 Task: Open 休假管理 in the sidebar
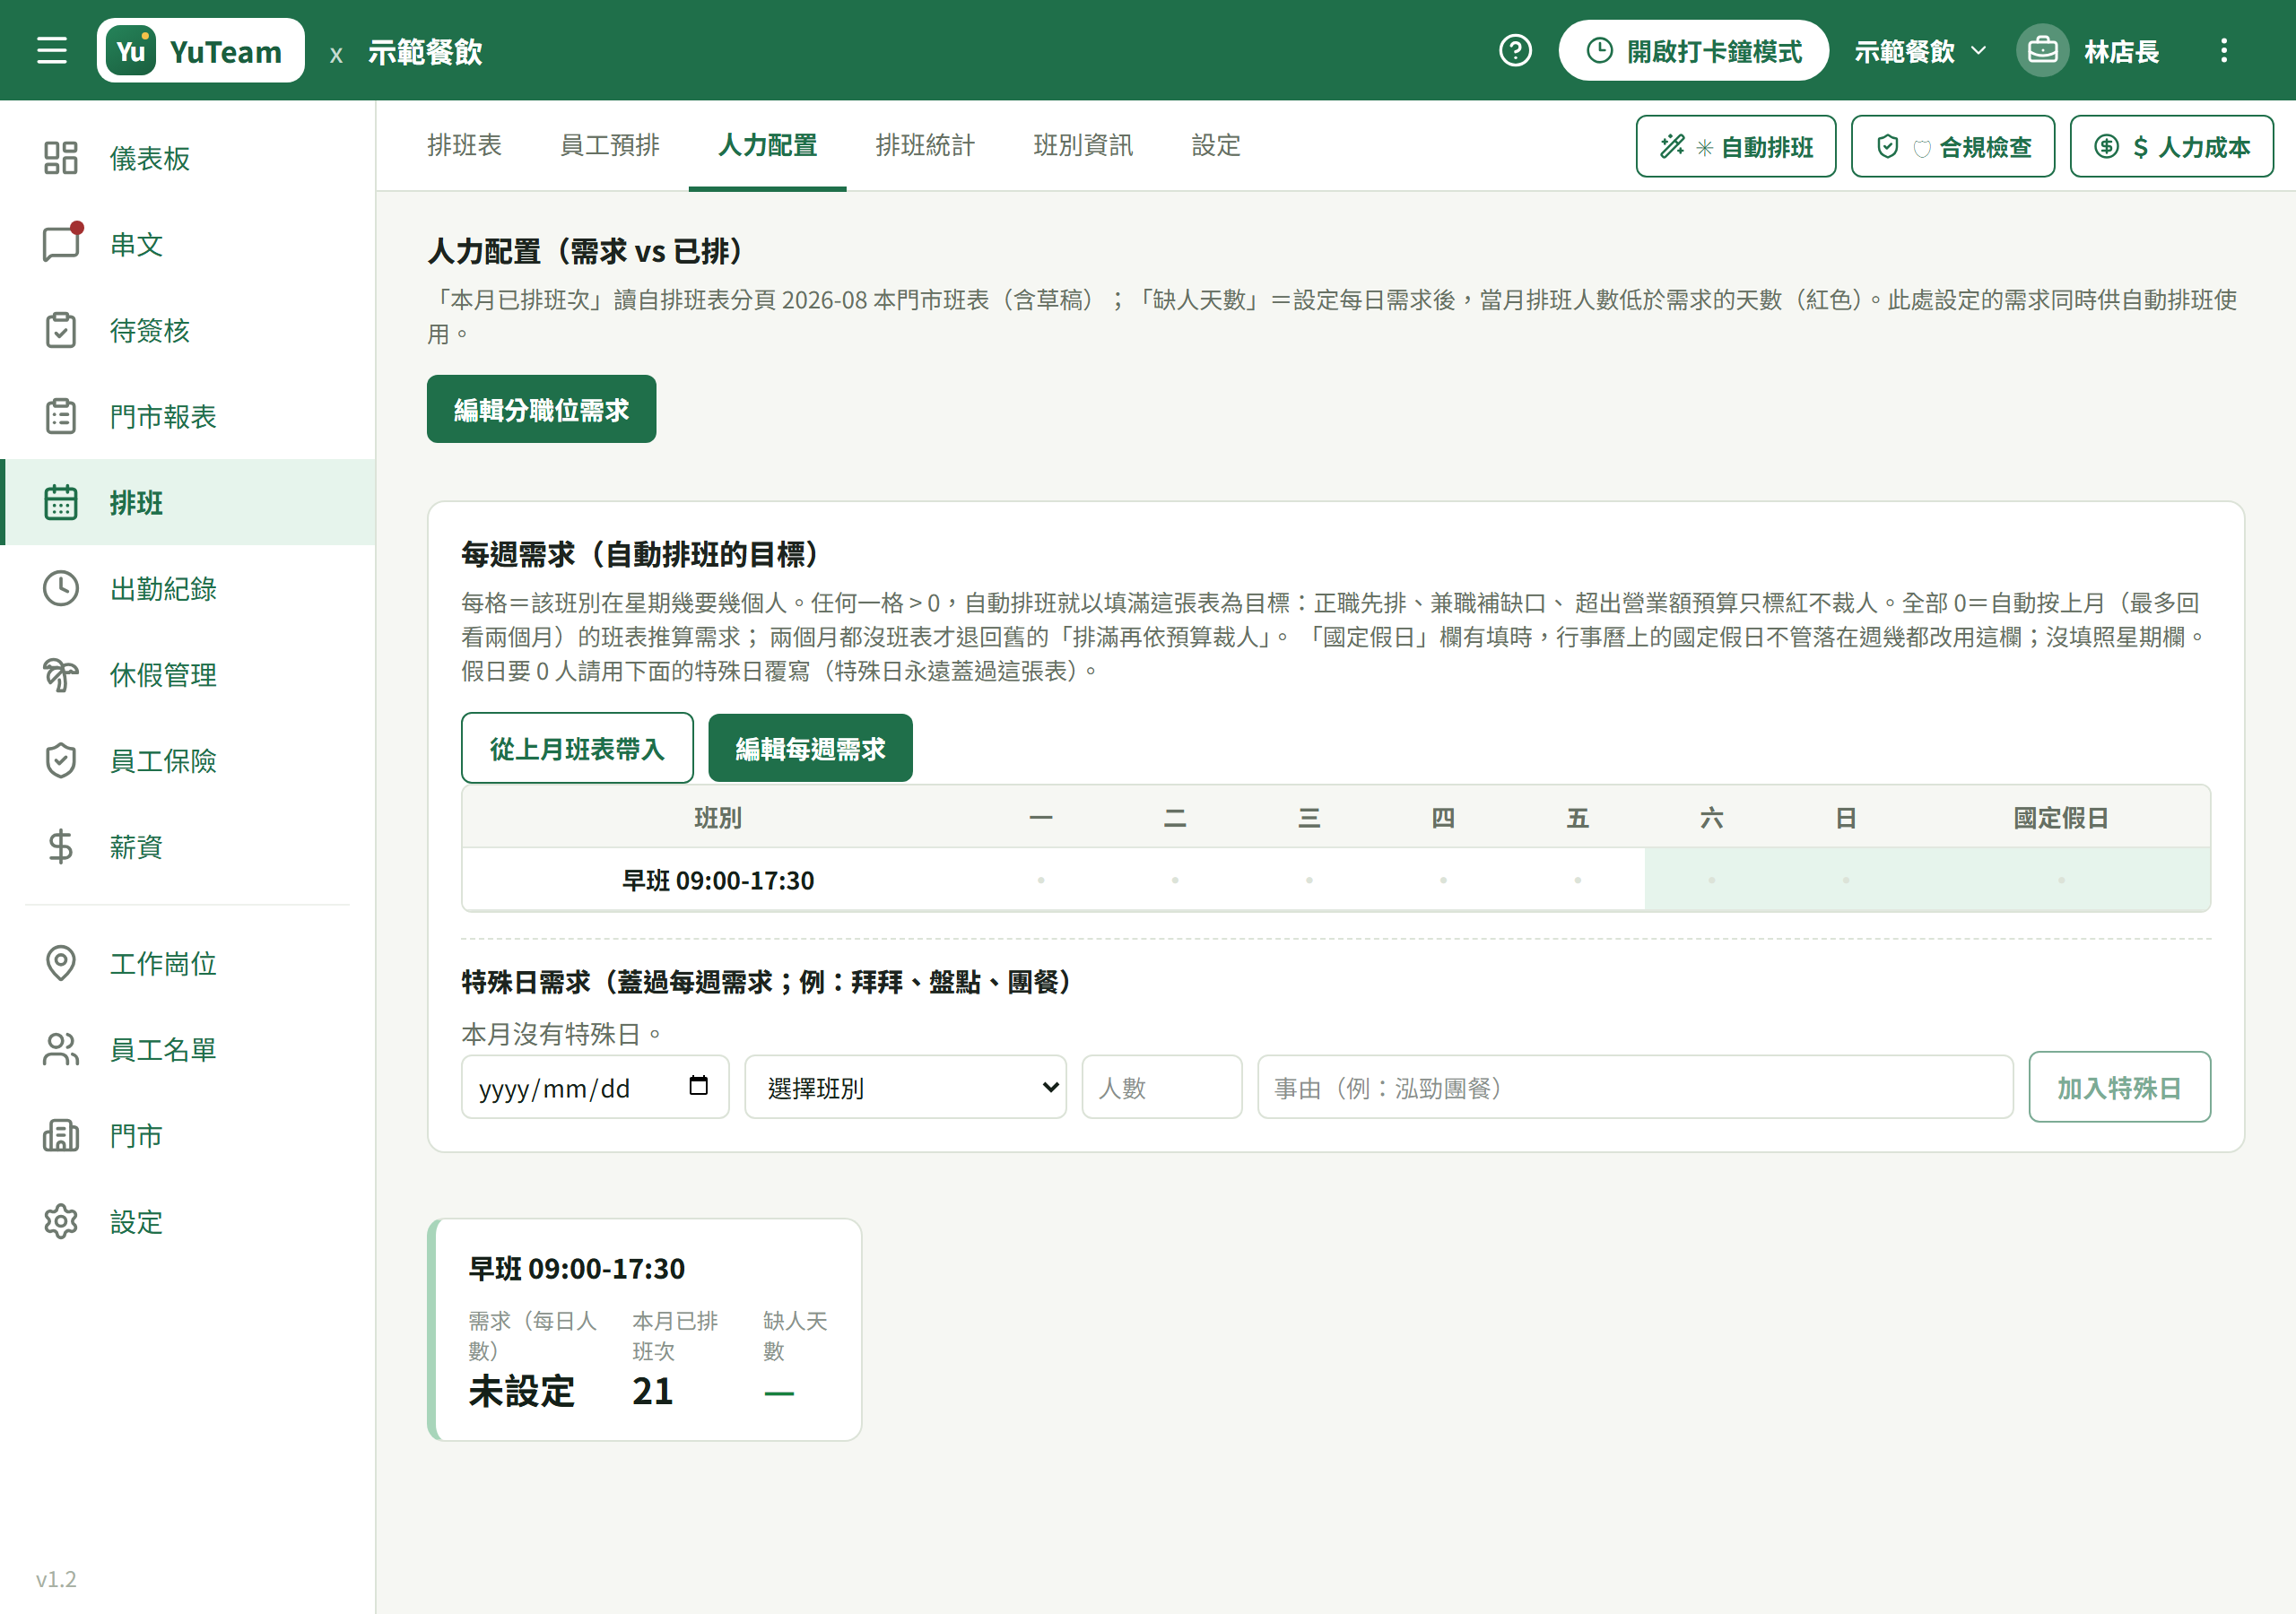188,674
